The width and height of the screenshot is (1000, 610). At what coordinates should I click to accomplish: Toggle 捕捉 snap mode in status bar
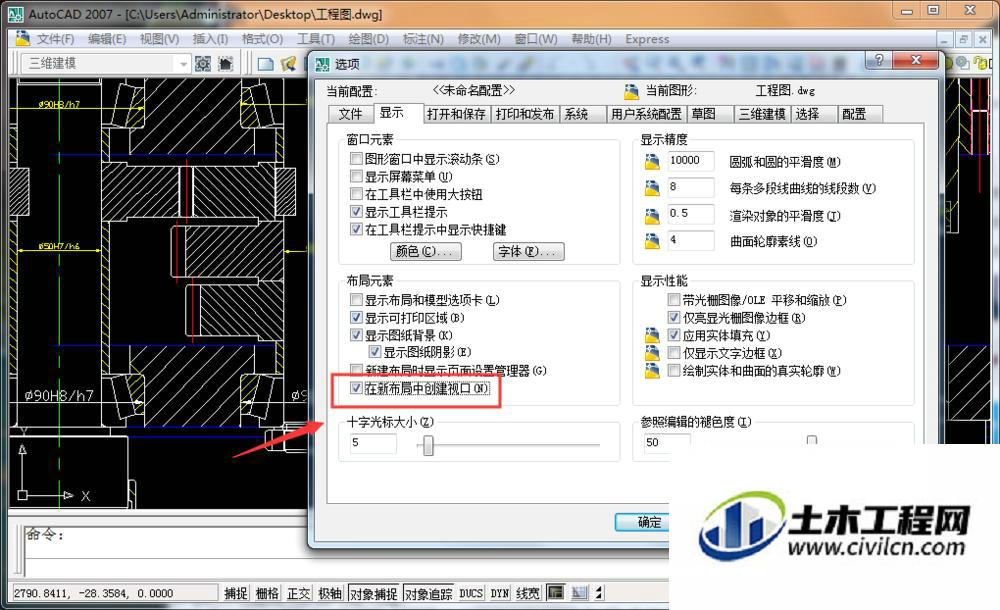(x=235, y=593)
